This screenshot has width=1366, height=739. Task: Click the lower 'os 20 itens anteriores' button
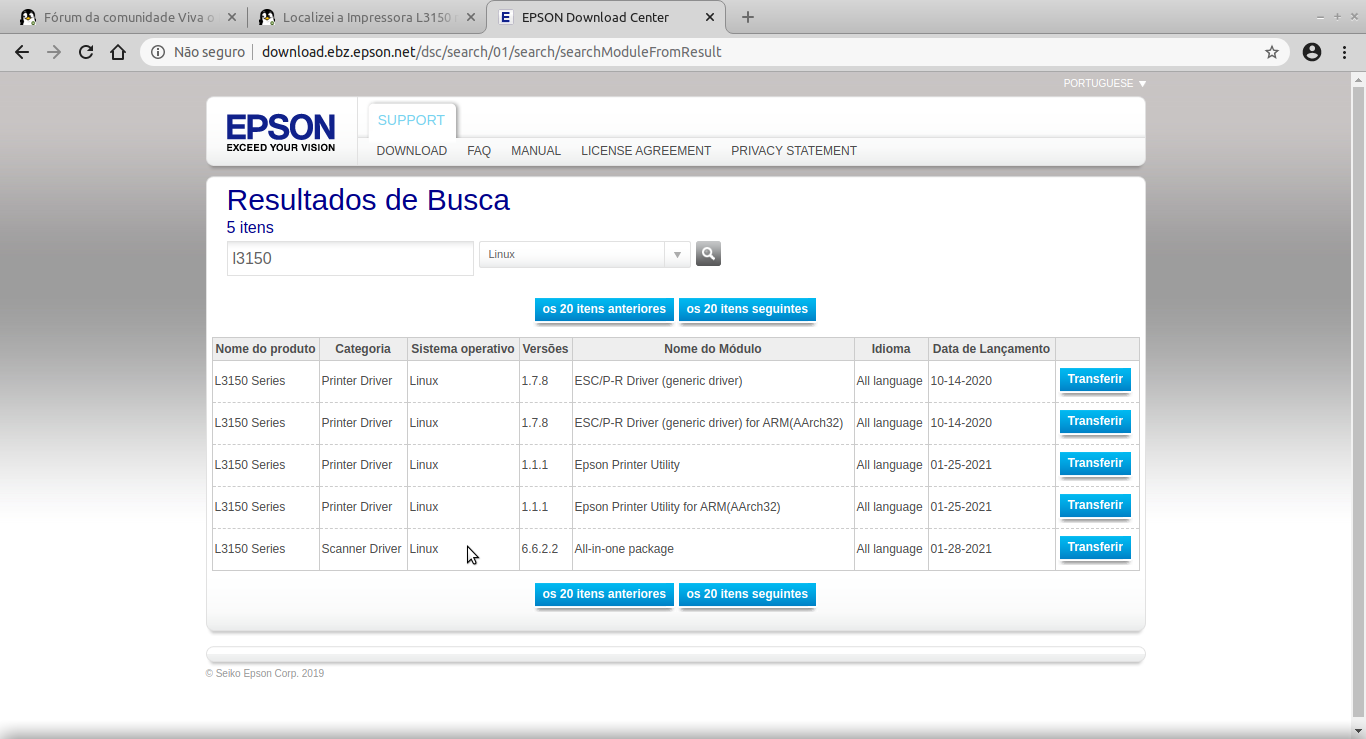[x=604, y=594]
